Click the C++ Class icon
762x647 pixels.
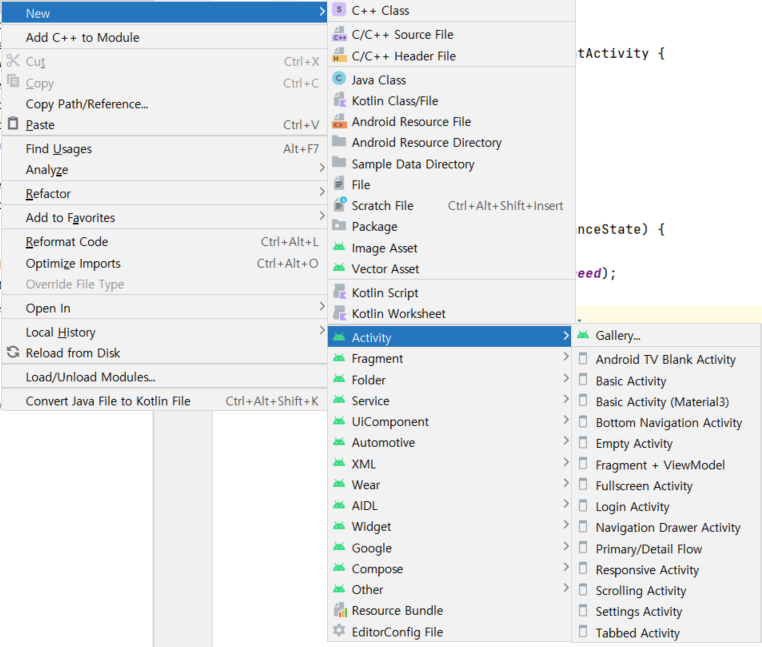click(x=339, y=10)
